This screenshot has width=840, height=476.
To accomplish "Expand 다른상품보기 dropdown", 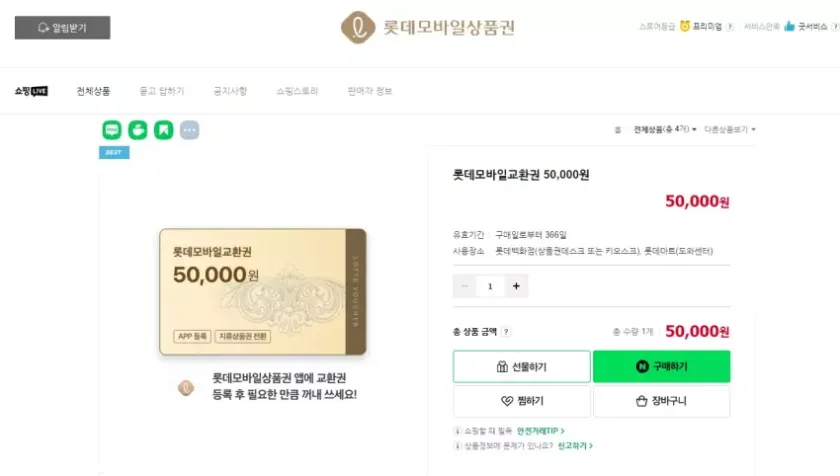I will (730, 129).
